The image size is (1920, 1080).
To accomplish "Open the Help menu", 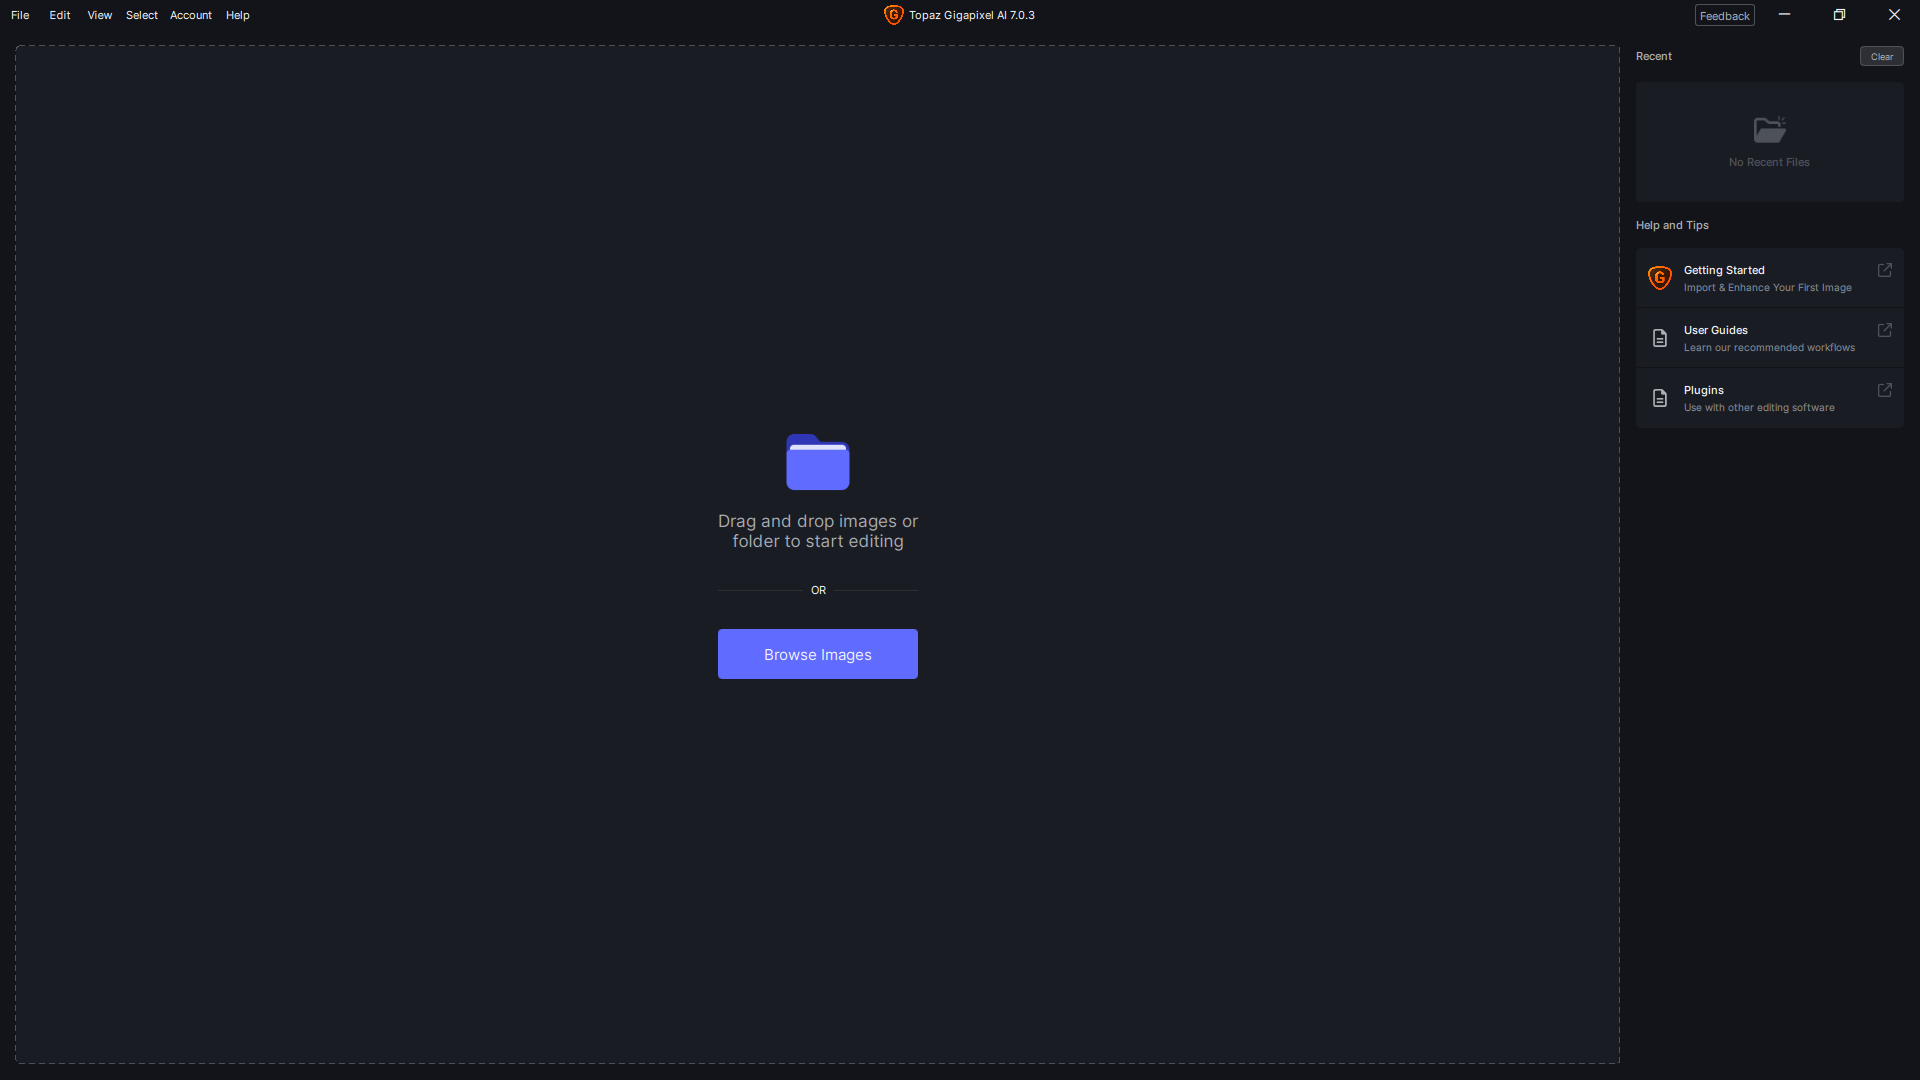I will pos(237,15).
